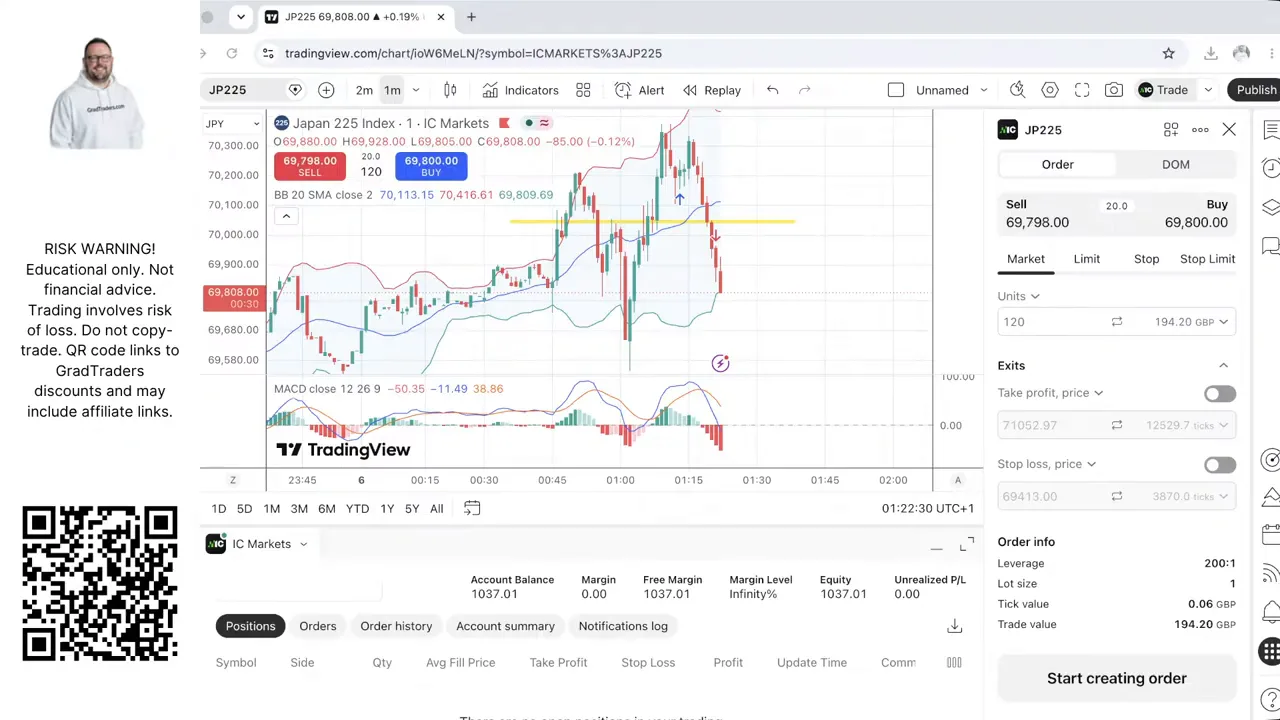This screenshot has height=720, width=1280.
Task: Open order panel settings grid icon
Action: point(1171,130)
